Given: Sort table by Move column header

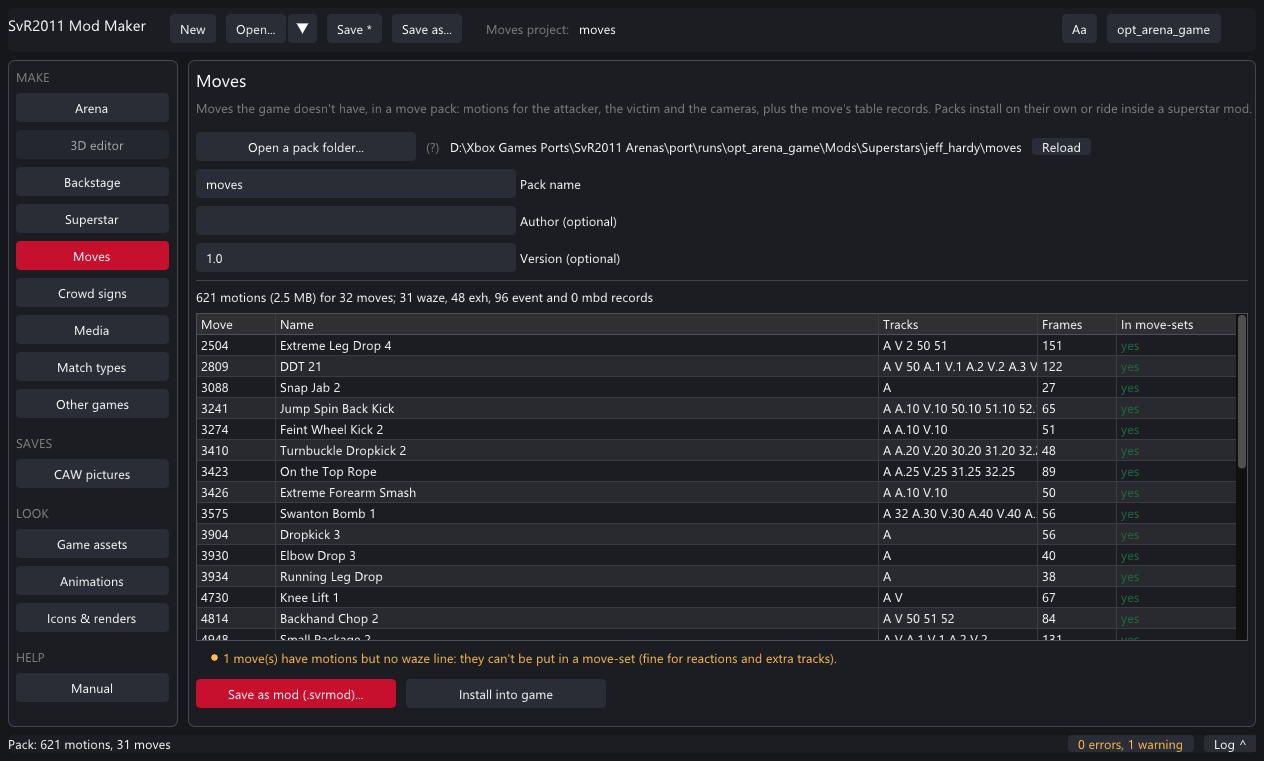Looking at the screenshot, I should 236,324.
